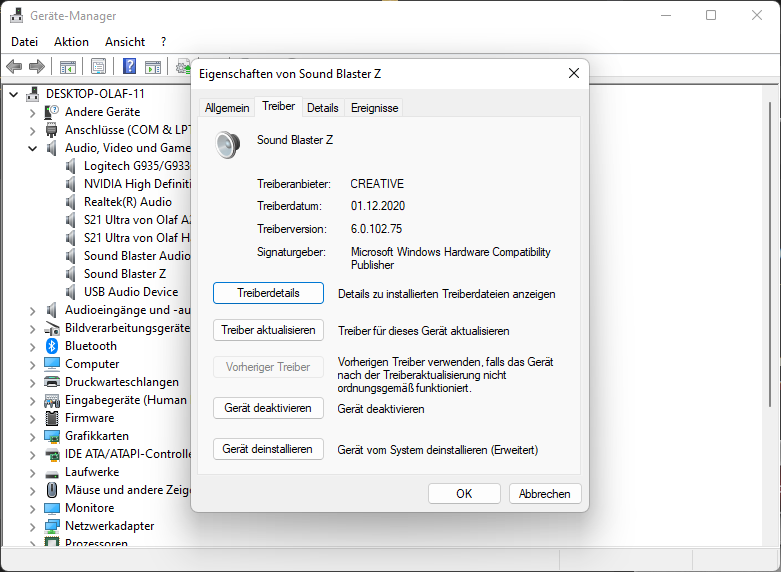Click the CREATIVE driver provider text

point(377,184)
